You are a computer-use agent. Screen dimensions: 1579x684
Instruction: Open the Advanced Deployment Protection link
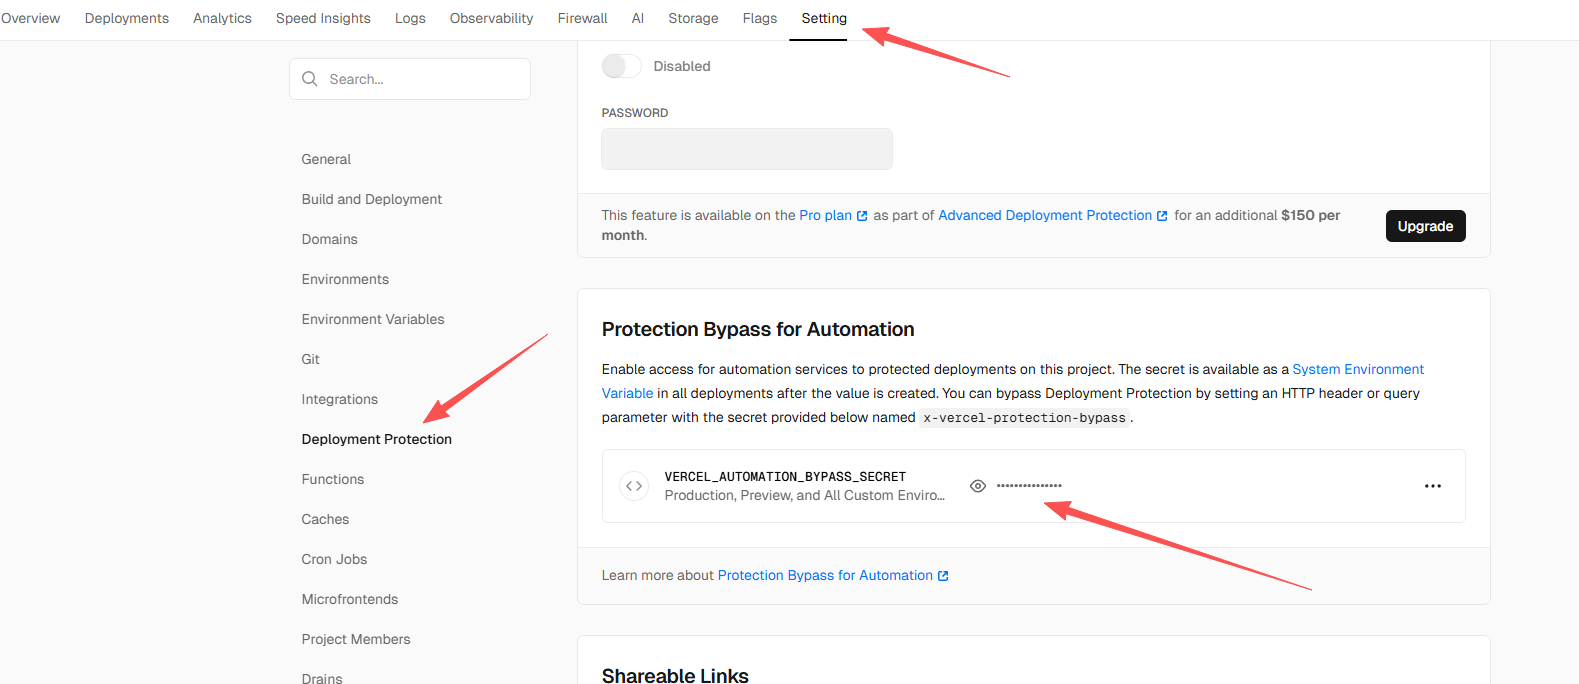click(x=1044, y=215)
